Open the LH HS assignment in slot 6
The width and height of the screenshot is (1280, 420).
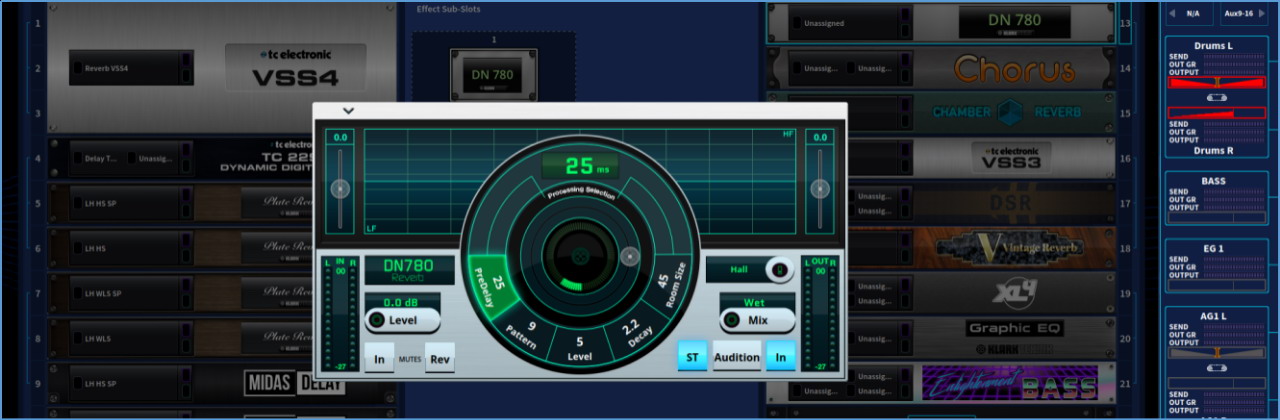tap(130, 248)
